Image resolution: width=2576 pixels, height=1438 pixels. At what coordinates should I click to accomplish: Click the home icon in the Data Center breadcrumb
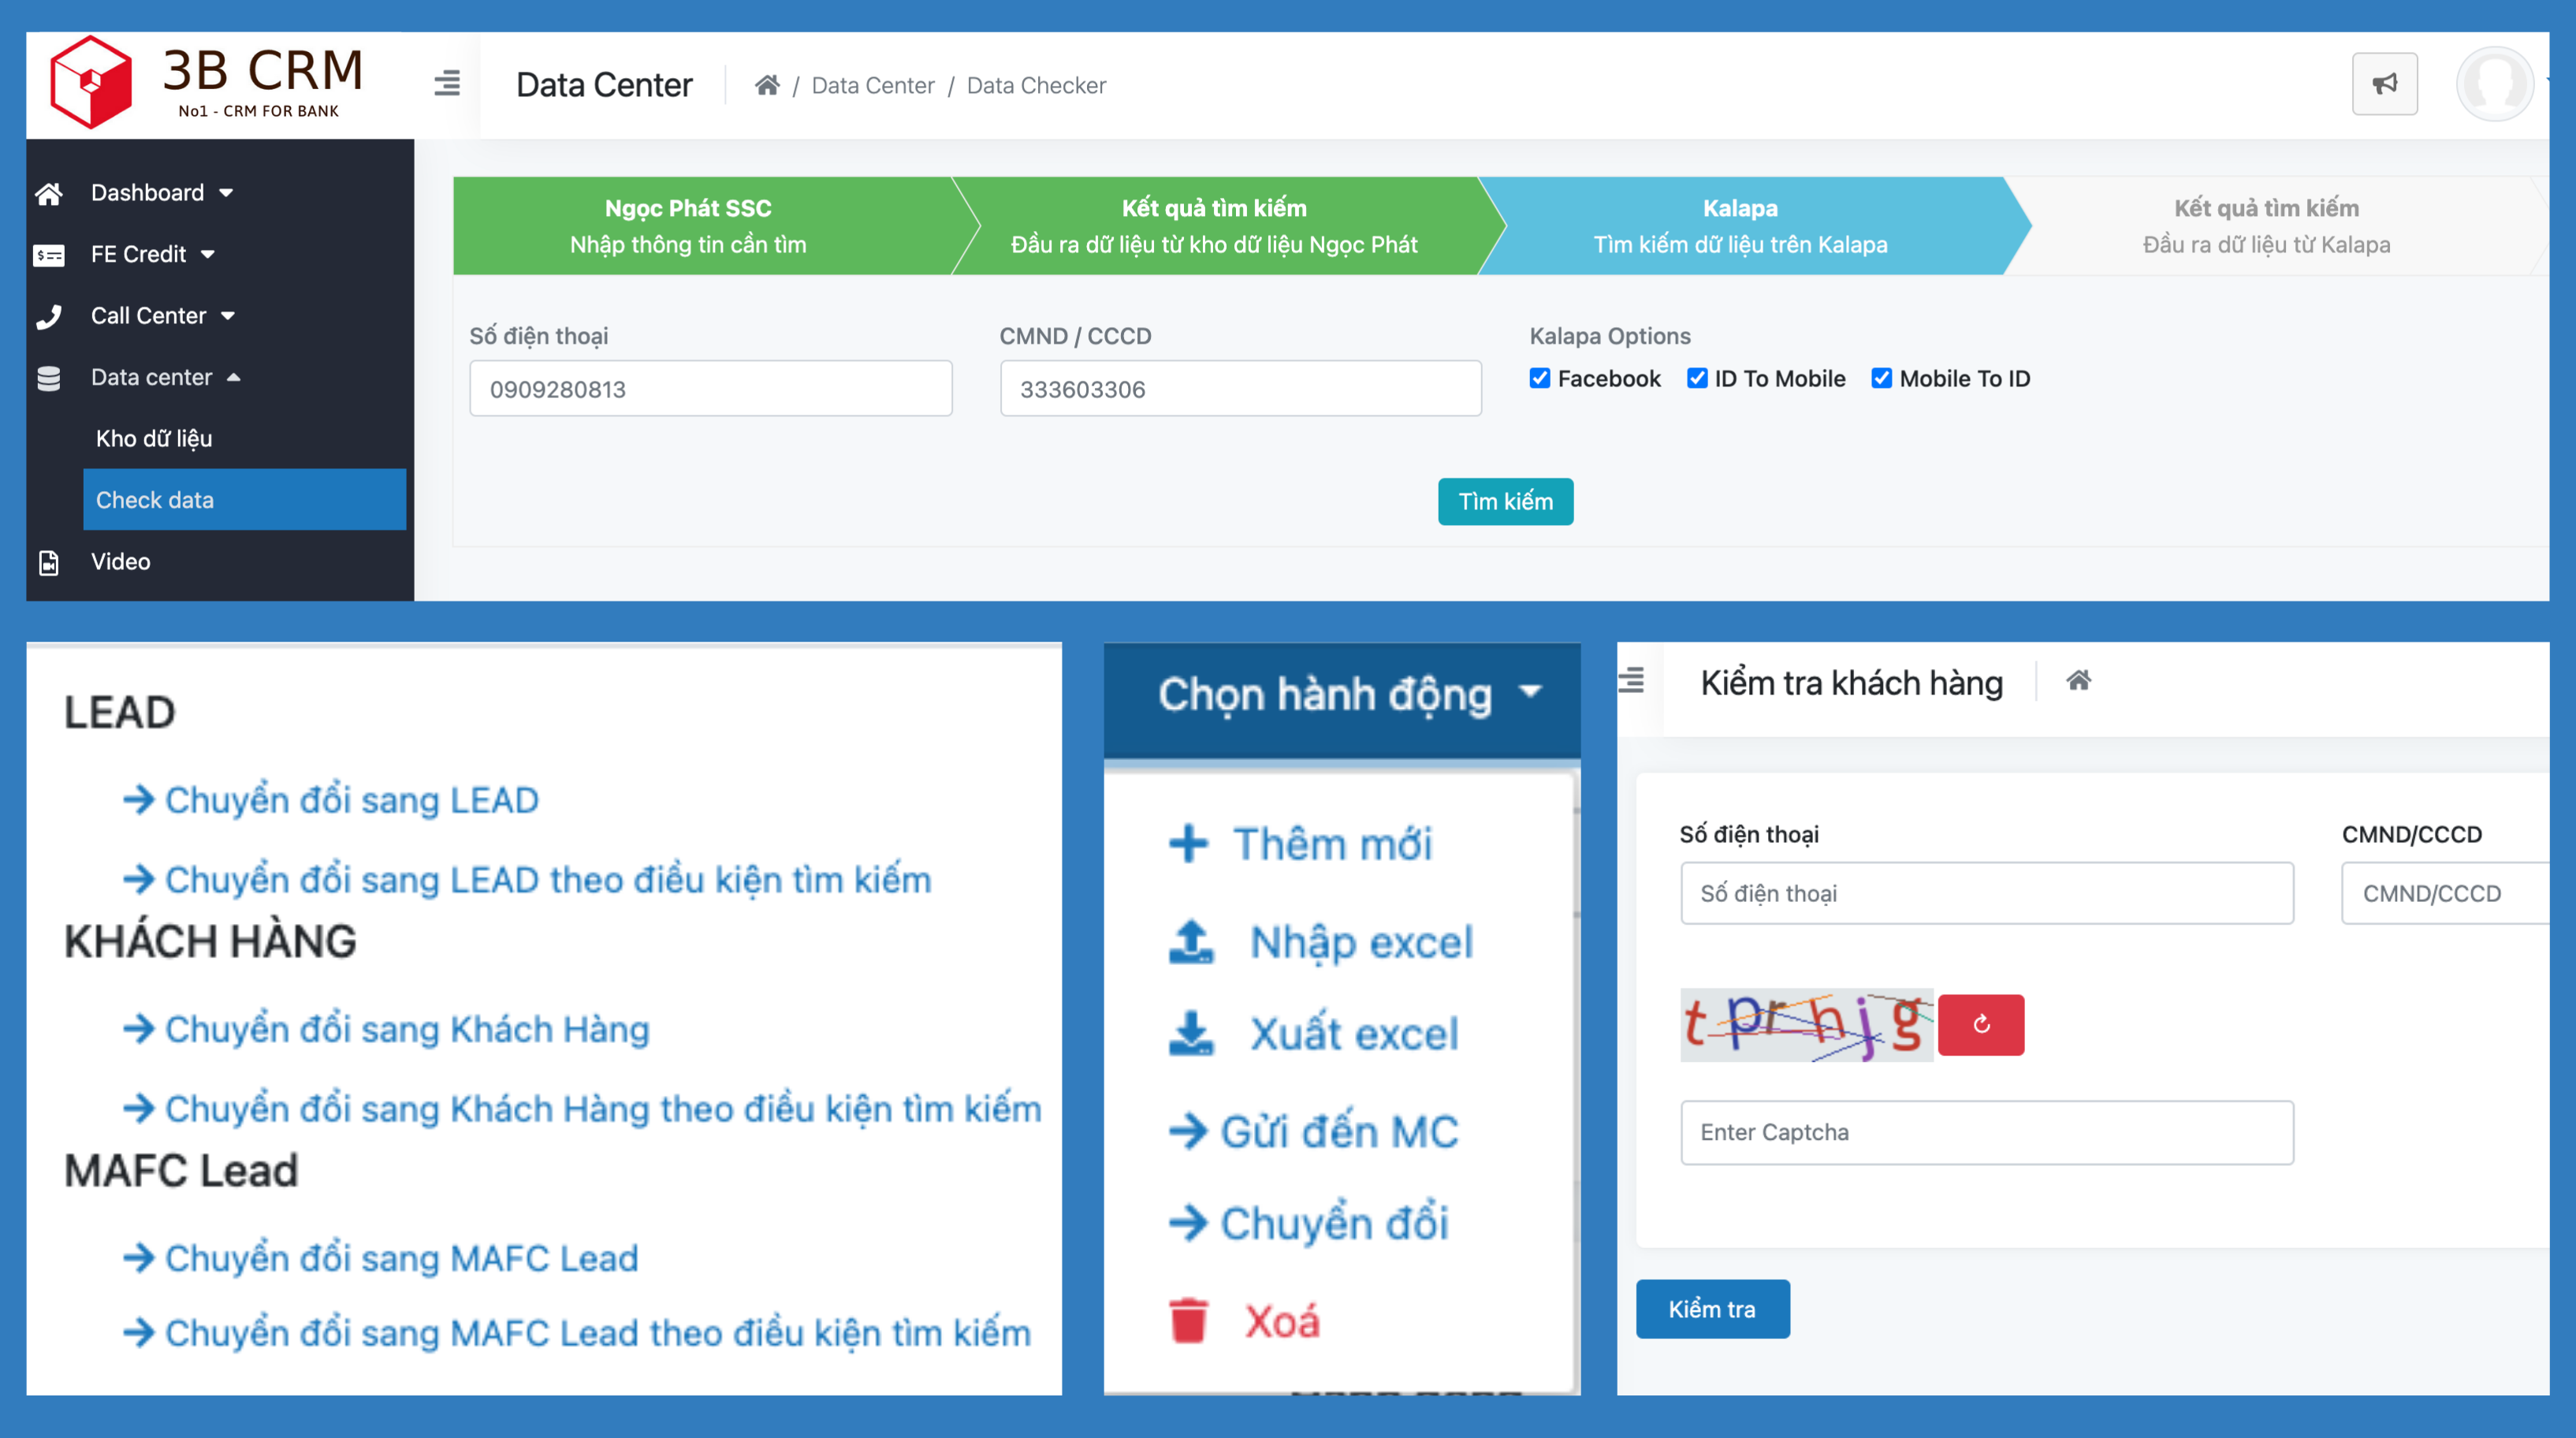tap(767, 85)
